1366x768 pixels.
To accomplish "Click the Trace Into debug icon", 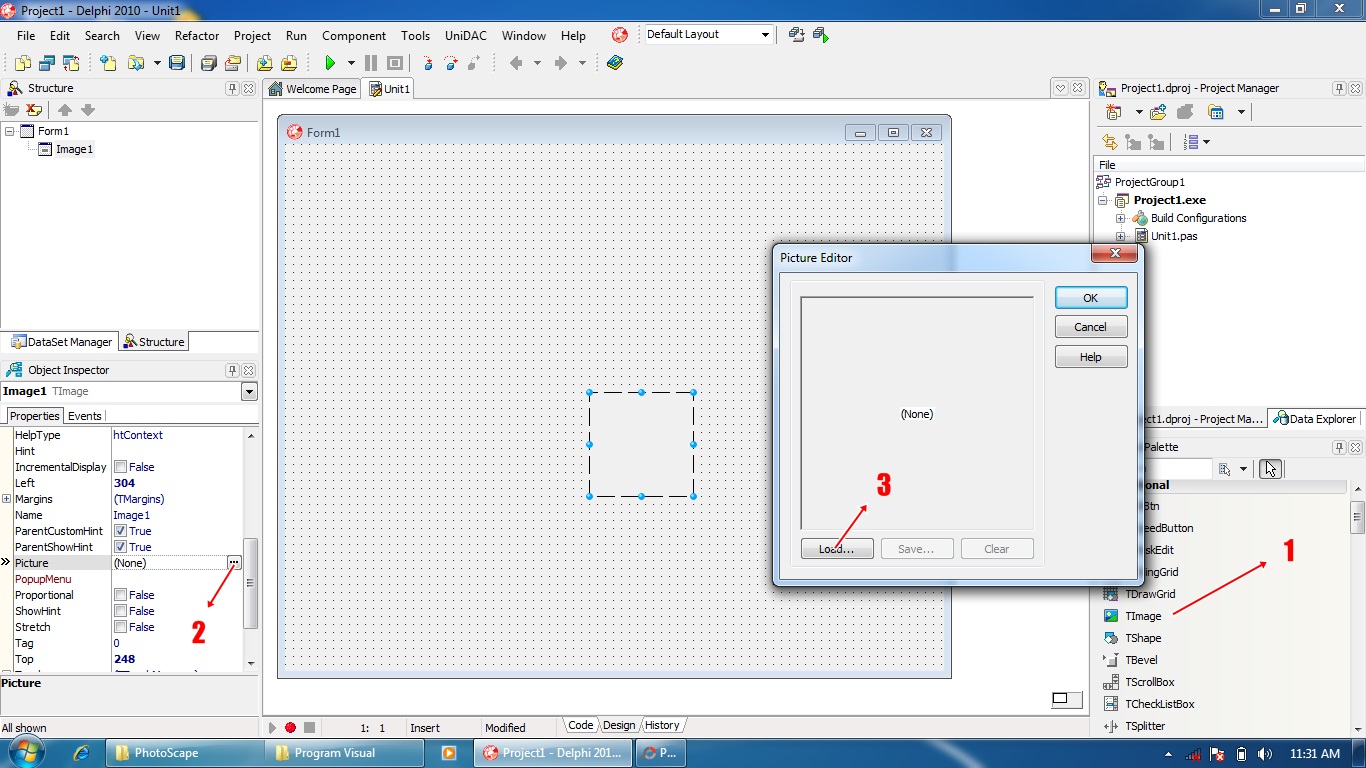I will [x=428, y=63].
